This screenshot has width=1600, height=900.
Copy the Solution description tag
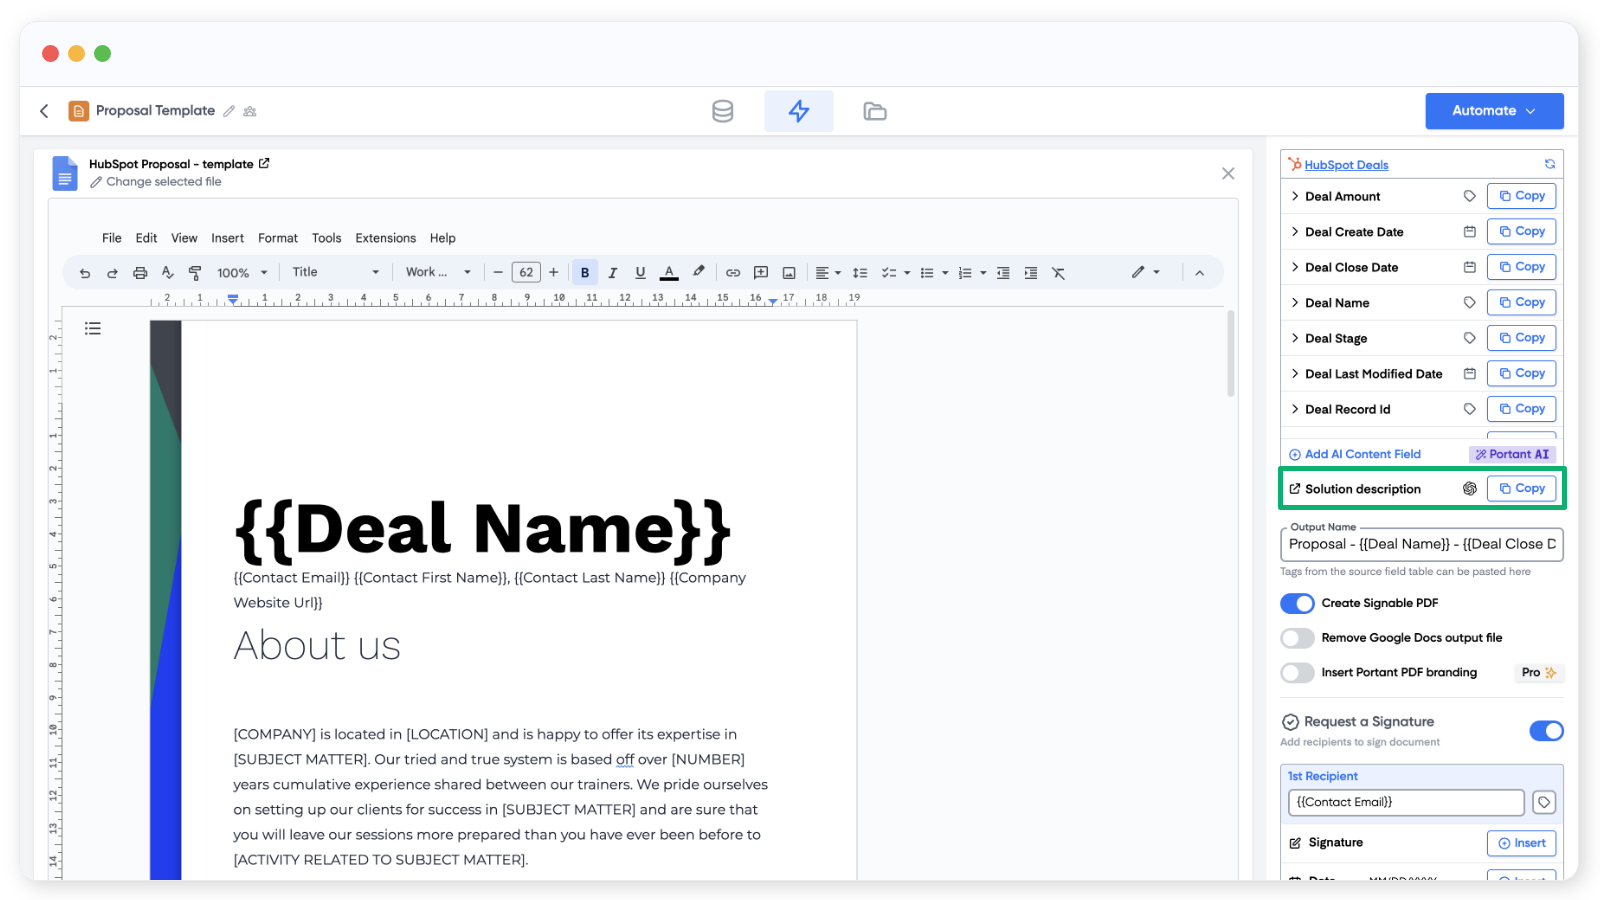click(1521, 488)
